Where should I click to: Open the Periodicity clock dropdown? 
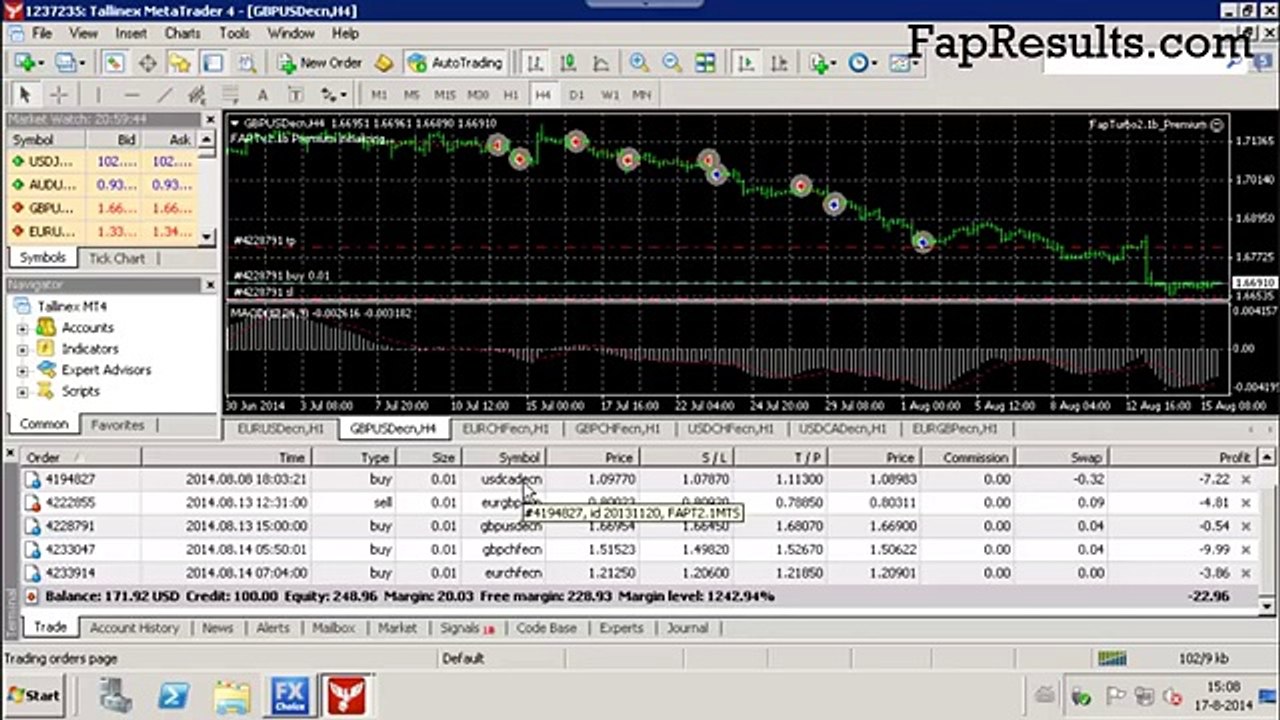tap(862, 63)
